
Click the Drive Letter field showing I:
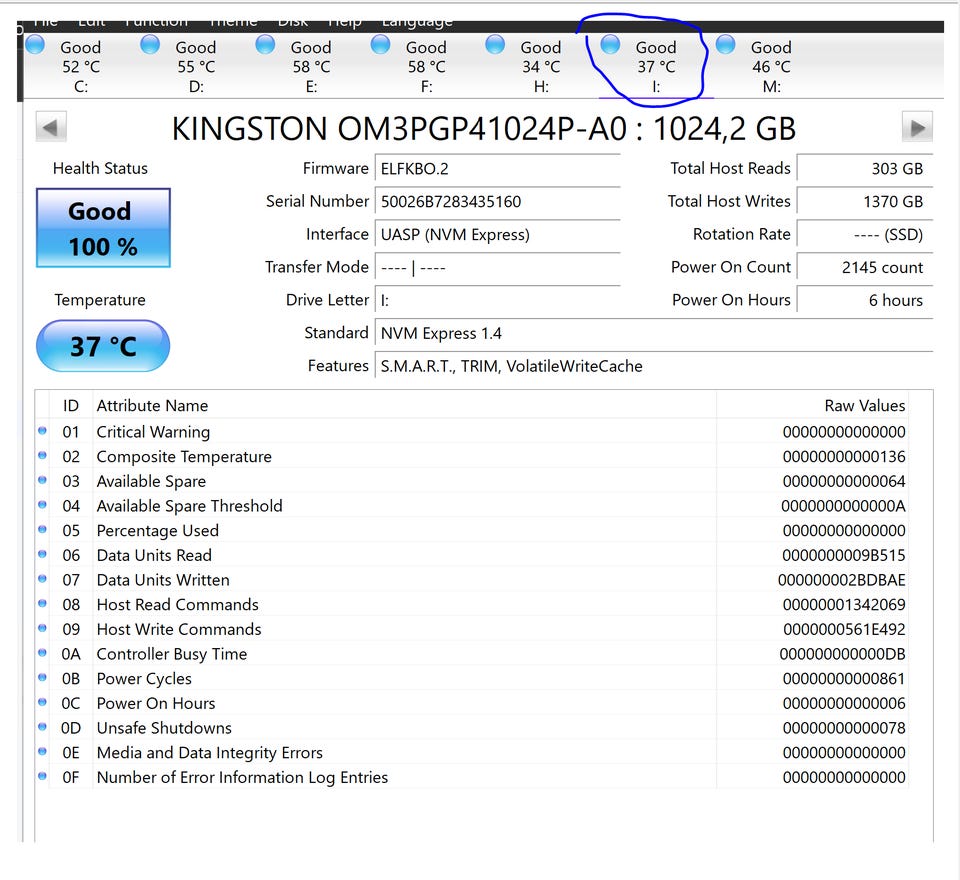[498, 301]
